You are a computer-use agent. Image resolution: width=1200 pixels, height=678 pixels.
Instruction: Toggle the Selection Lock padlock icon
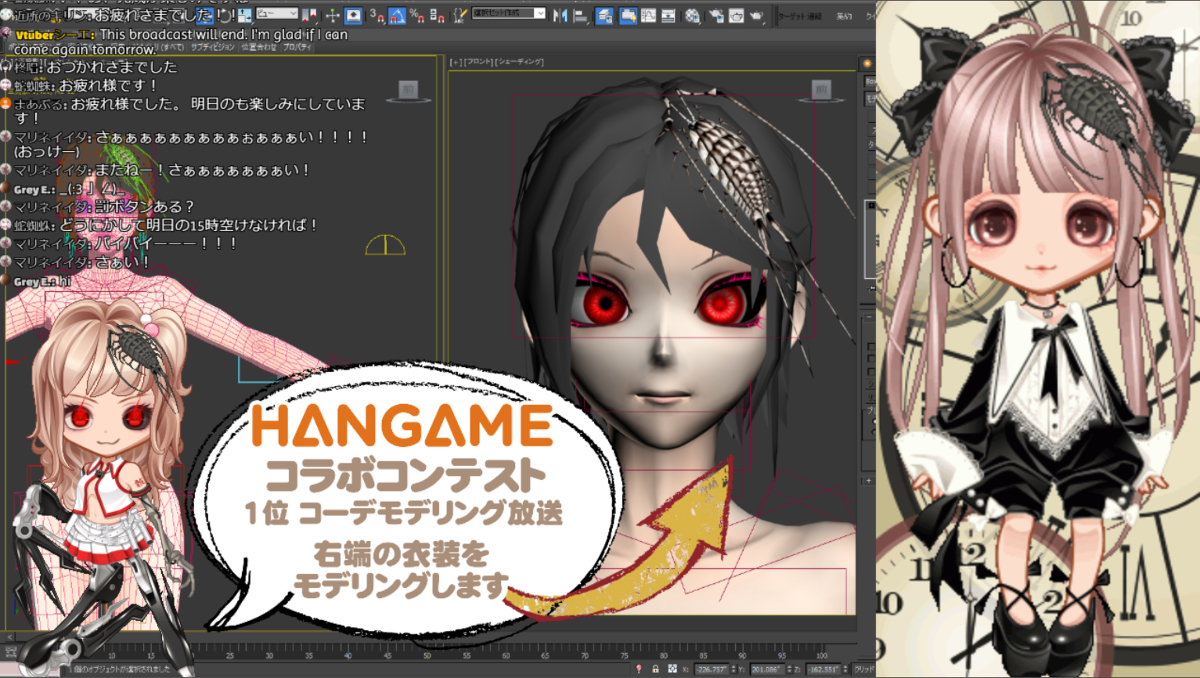655,669
